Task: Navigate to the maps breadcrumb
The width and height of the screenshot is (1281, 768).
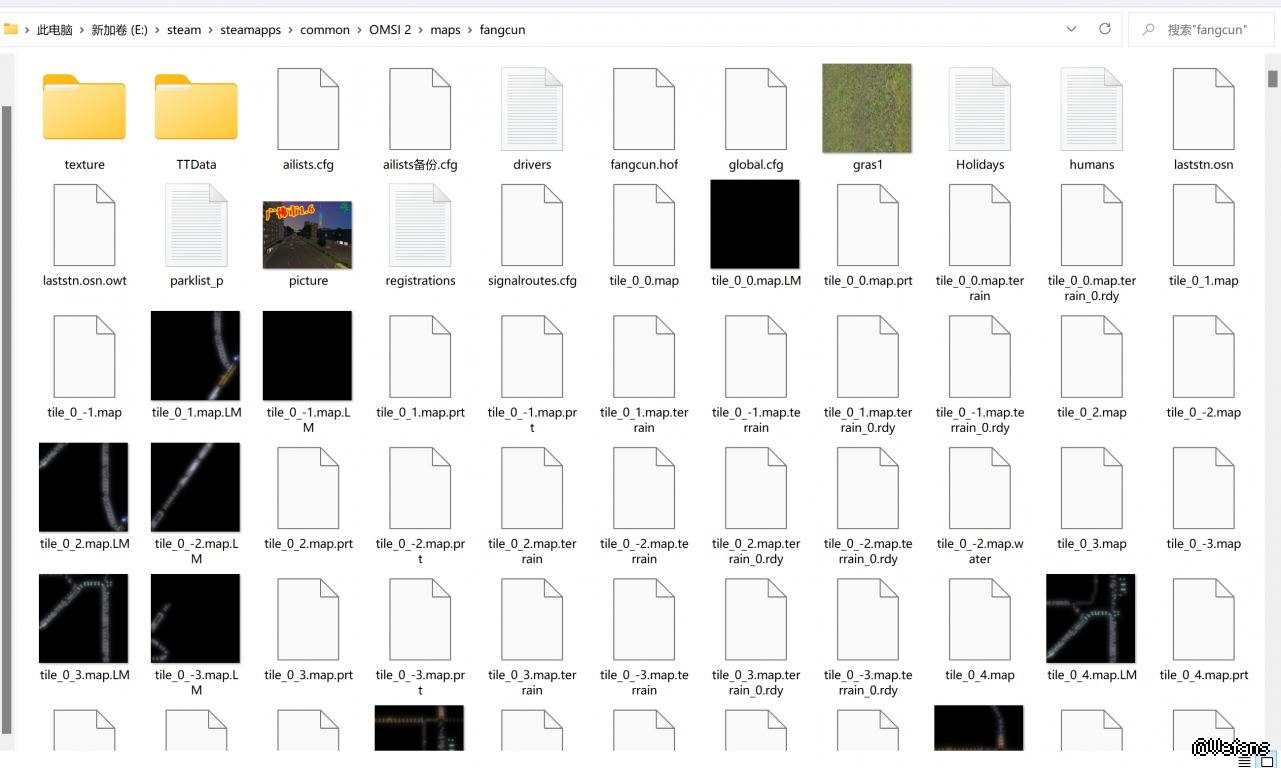Action: click(x=445, y=30)
